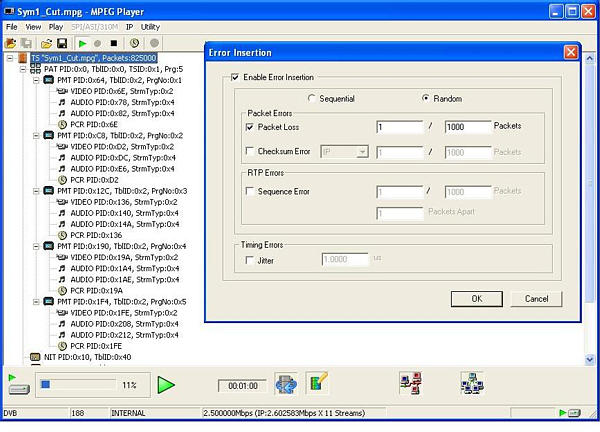Click the edit notes icon in bottom bar
The image size is (600, 432).
coord(318,384)
